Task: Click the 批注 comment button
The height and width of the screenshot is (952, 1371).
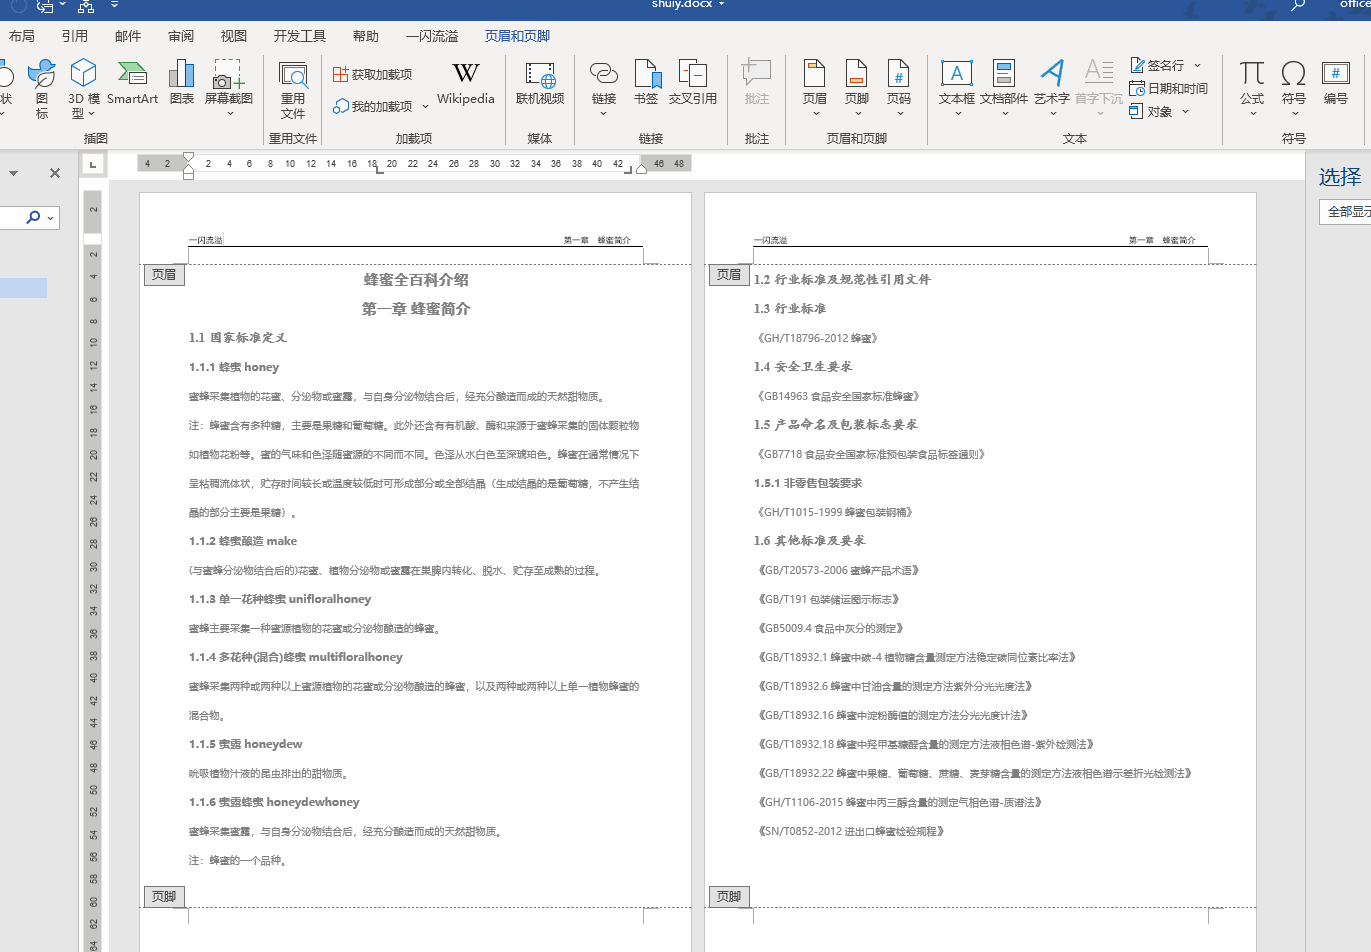Action: click(x=757, y=83)
